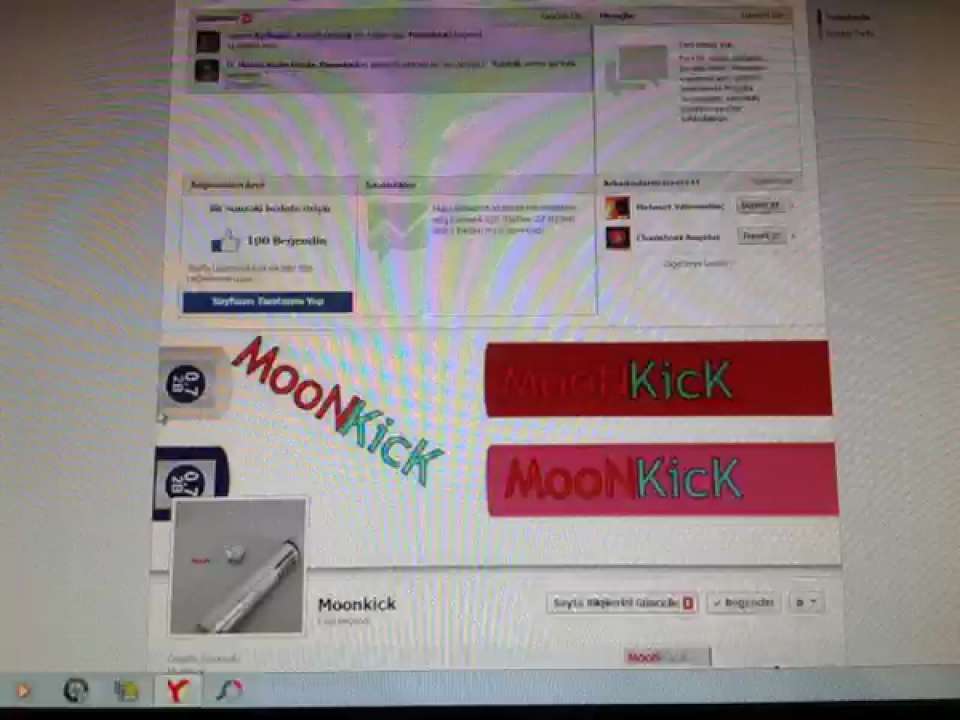Click the pink MoonKicK cover banner
The width and height of the screenshot is (960, 720).
click(662, 479)
